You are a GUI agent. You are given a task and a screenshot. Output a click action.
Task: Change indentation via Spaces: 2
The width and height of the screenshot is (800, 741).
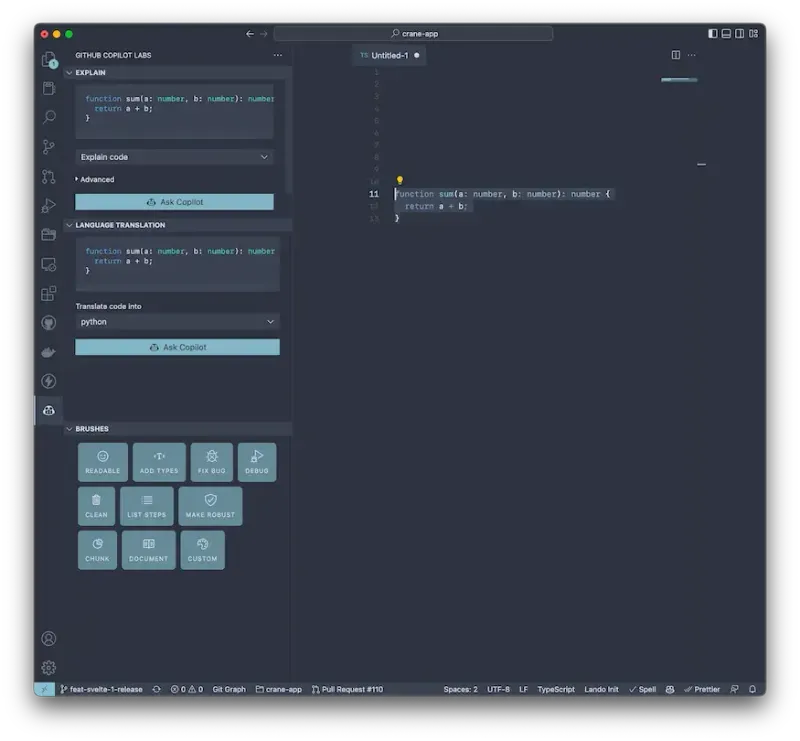(x=461, y=689)
